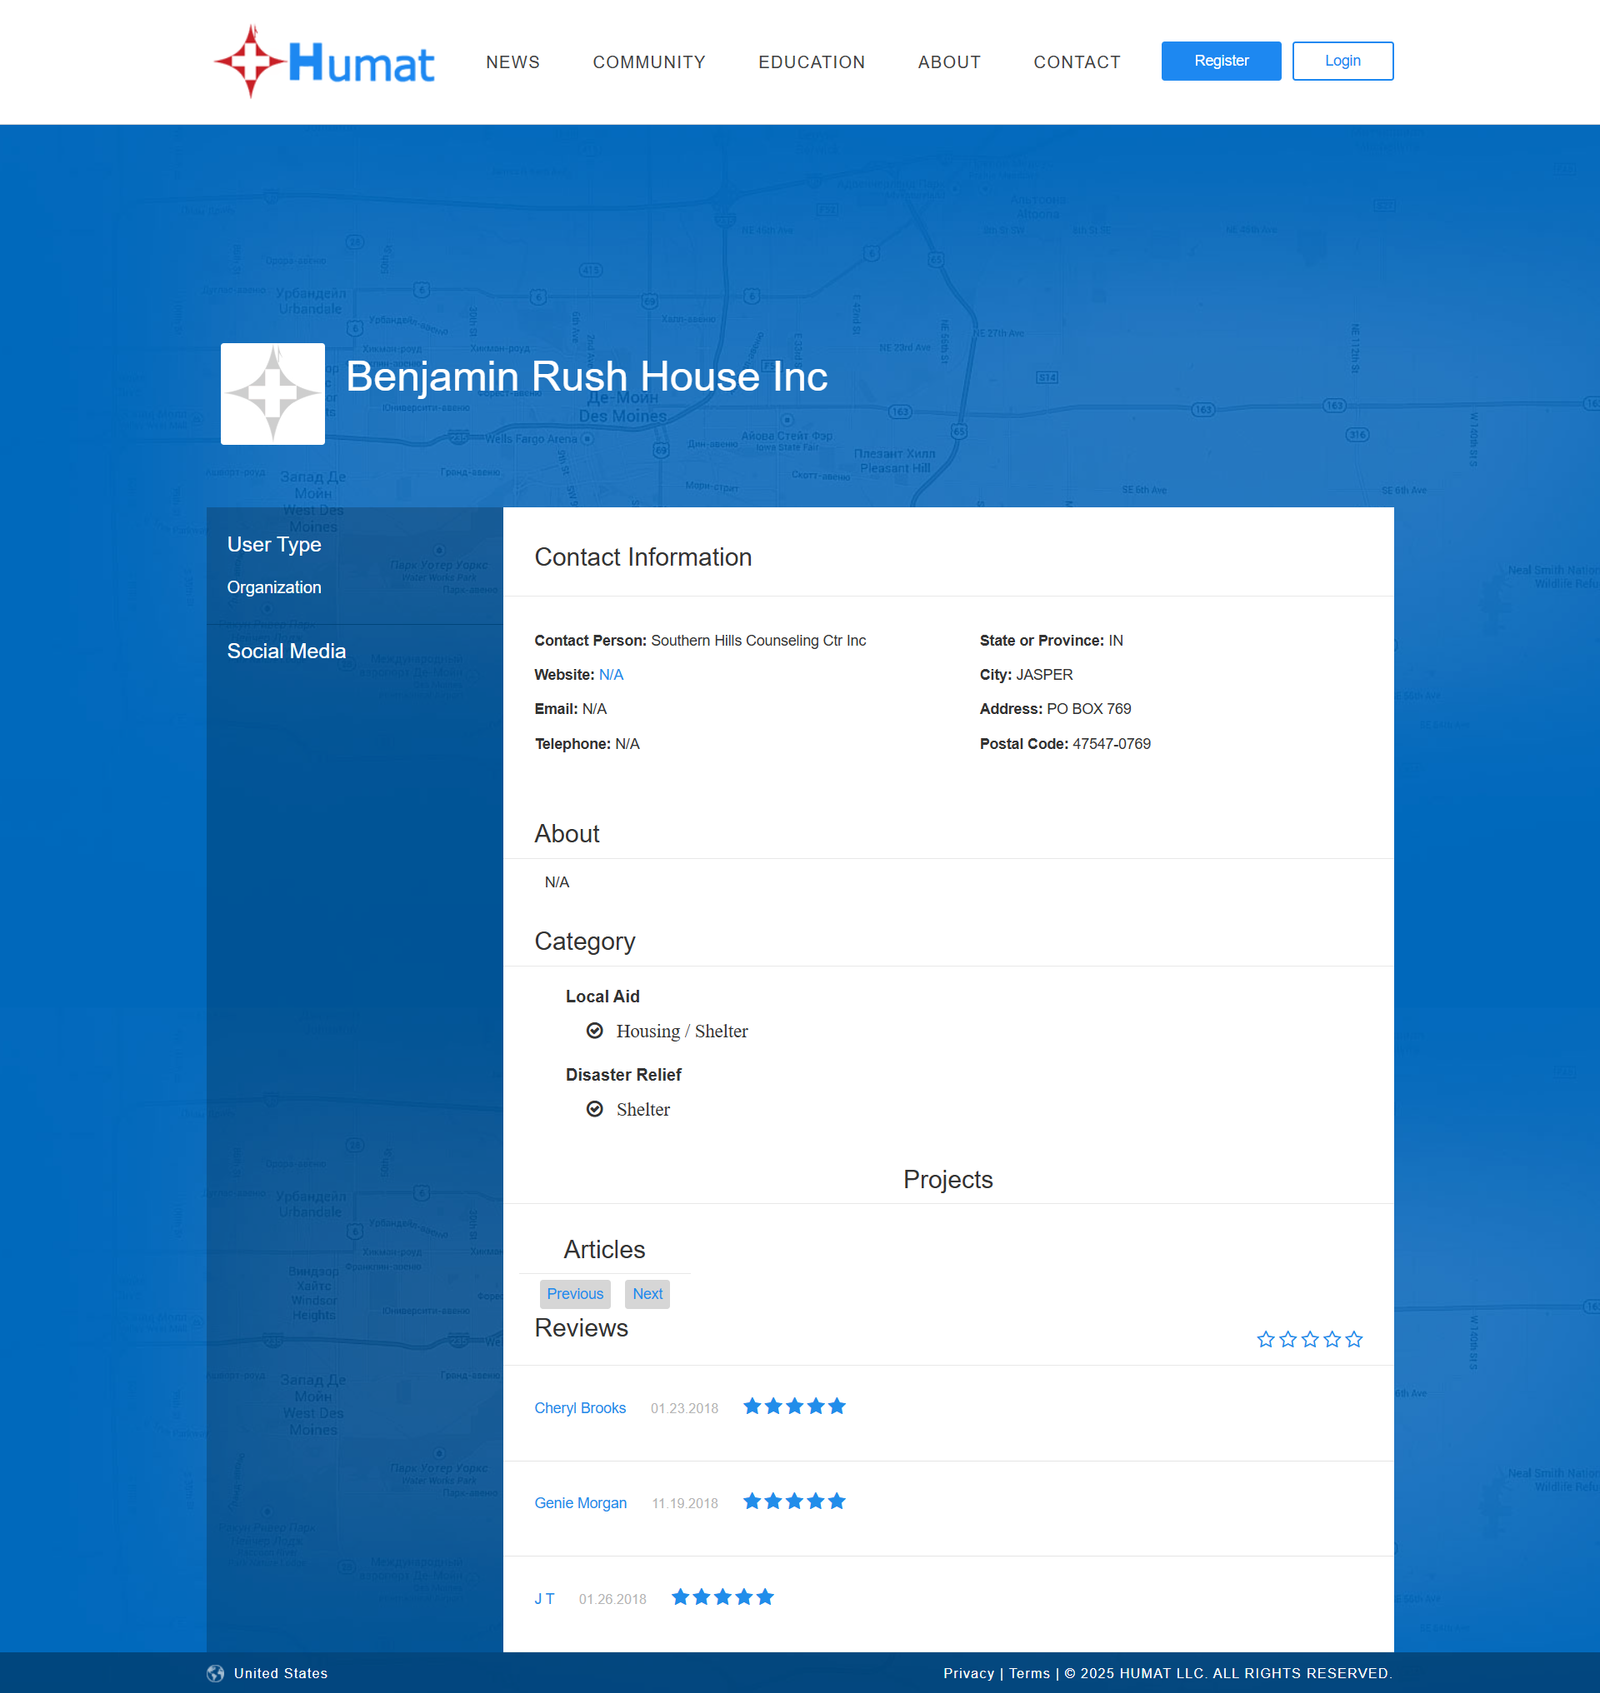
Task: Open EDUCATION in the top navigation
Action: click(811, 62)
